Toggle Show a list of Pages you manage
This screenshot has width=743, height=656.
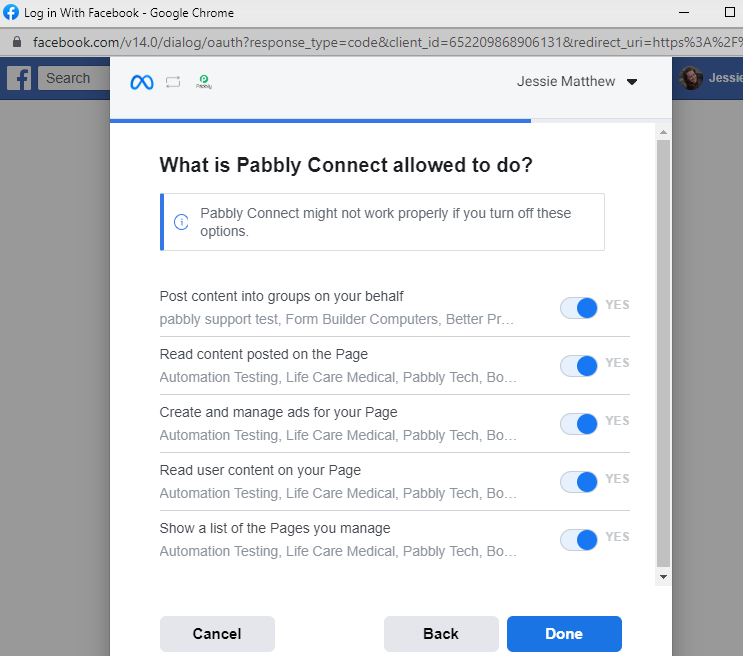tap(579, 540)
